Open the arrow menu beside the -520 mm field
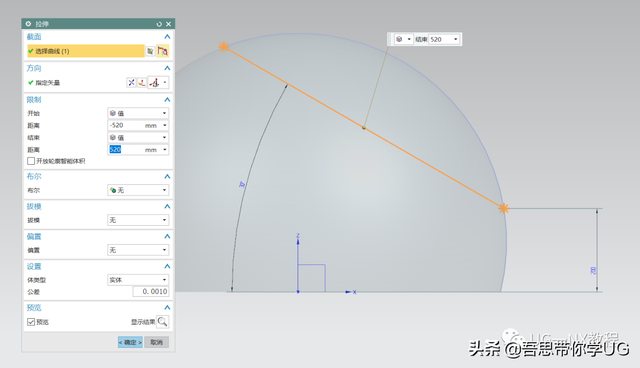The height and width of the screenshot is (368, 640). pos(165,125)
